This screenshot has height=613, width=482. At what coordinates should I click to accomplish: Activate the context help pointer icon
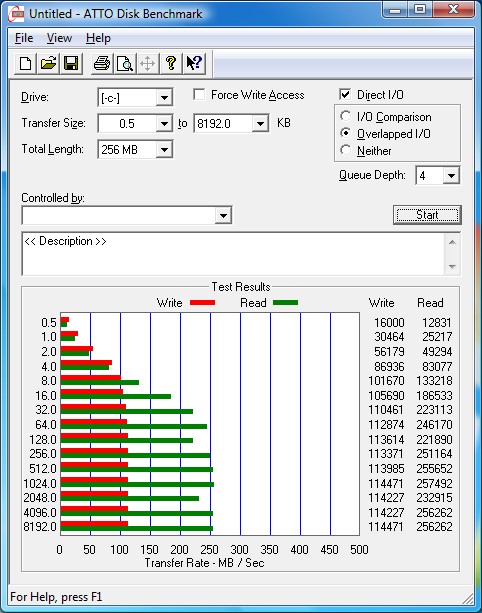tap(194, 63)
